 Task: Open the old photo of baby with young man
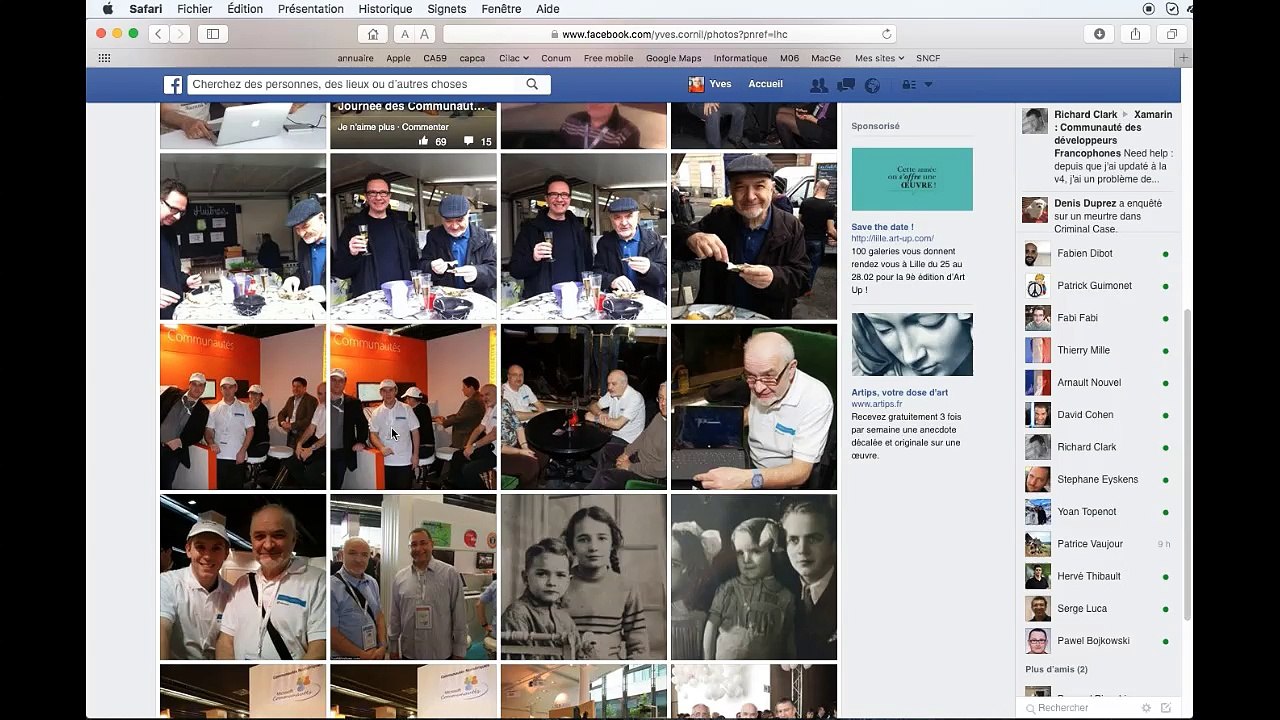tap(754, 577)
